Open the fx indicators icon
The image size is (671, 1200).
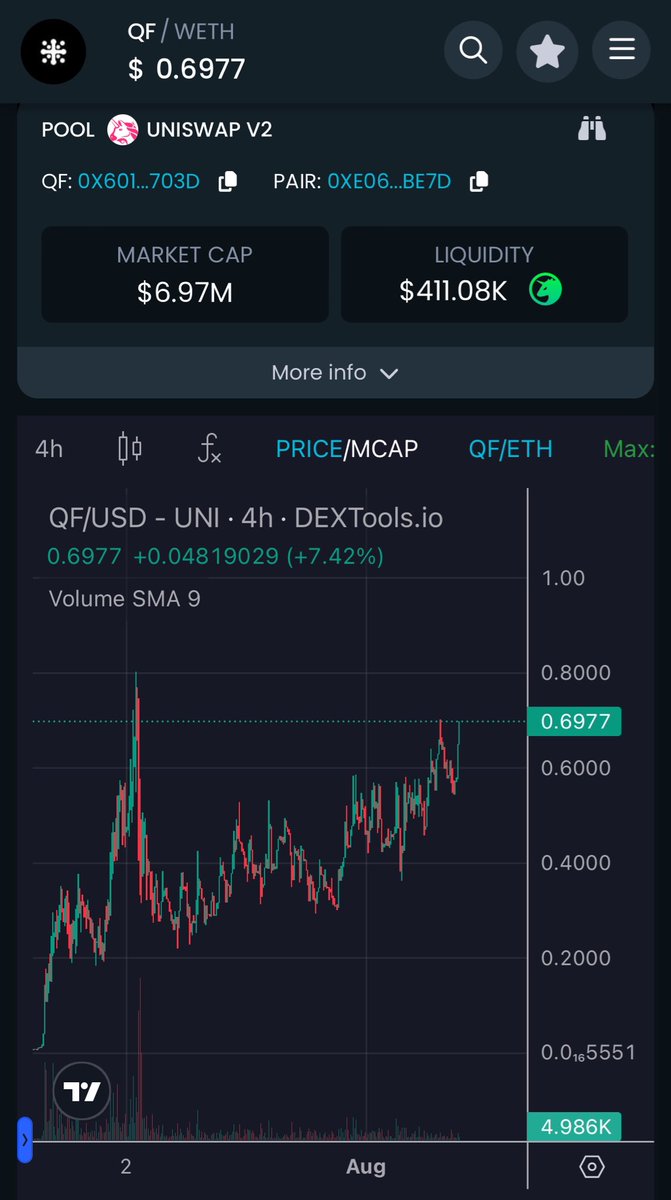click(208, 449)
